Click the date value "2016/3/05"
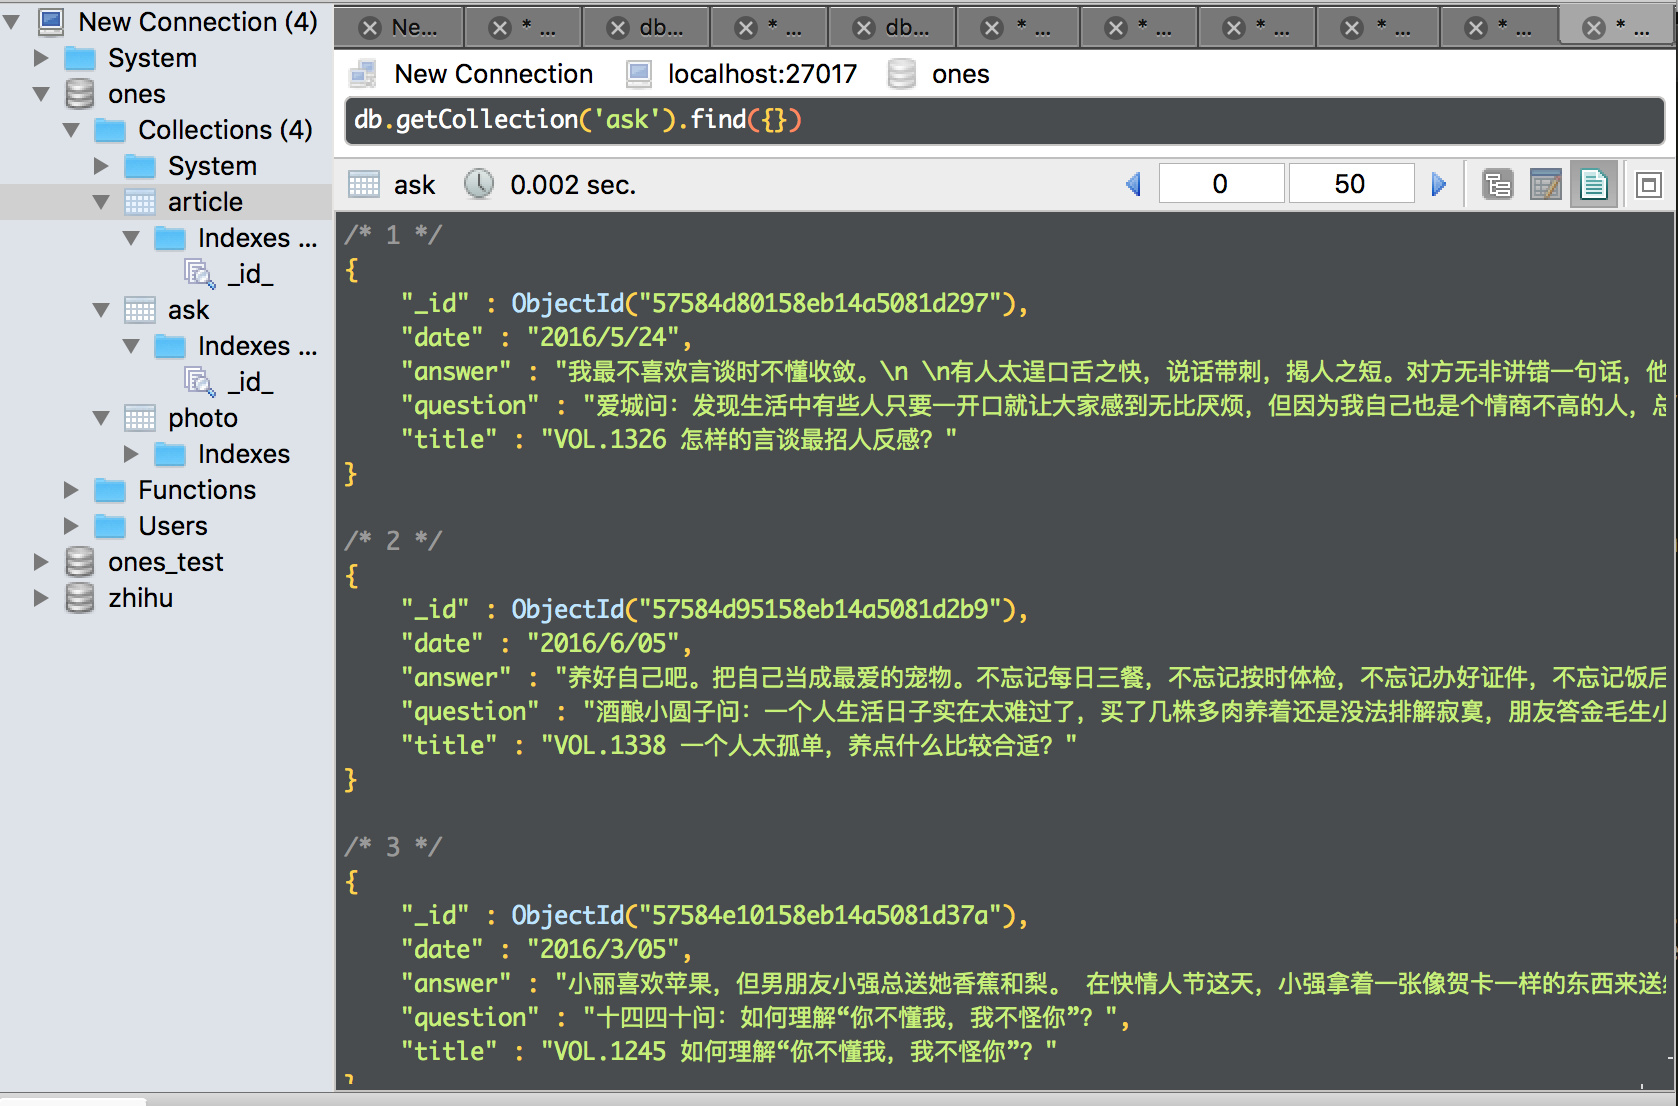1678x1106 pixels. point(604,949)
